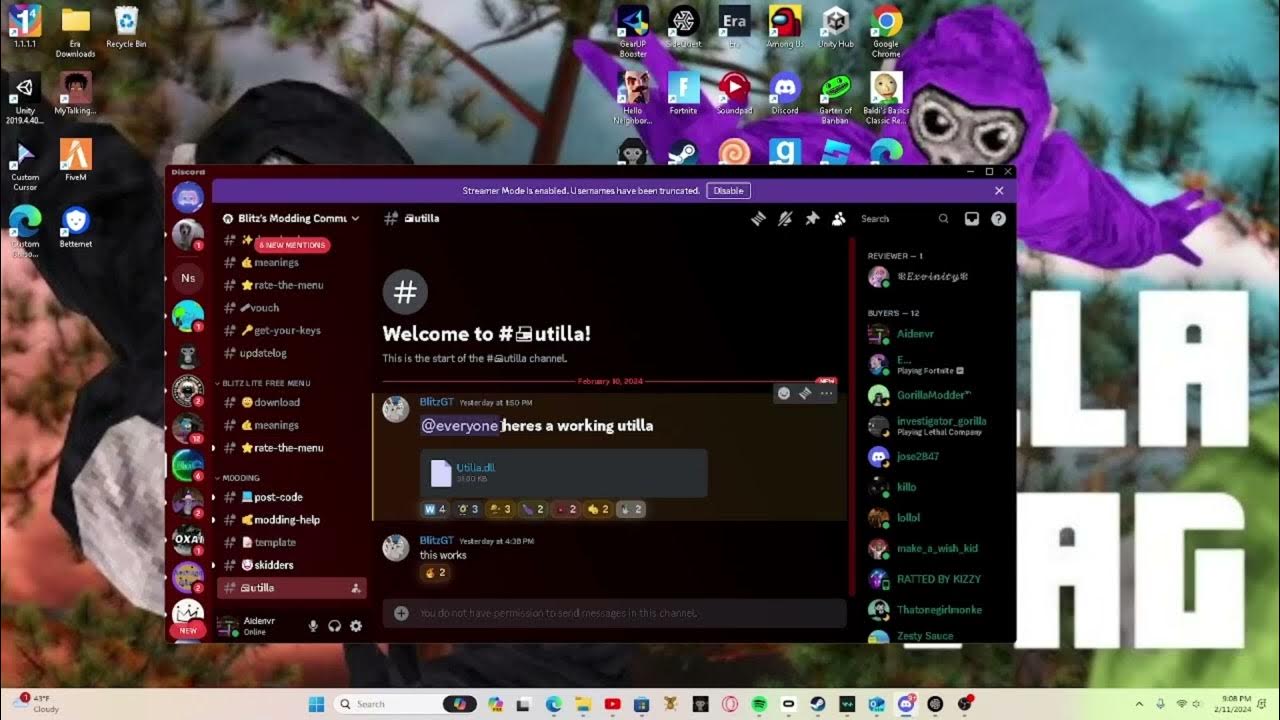Open weather widget showing 43°F Cloudy

[x=36, y=704]
